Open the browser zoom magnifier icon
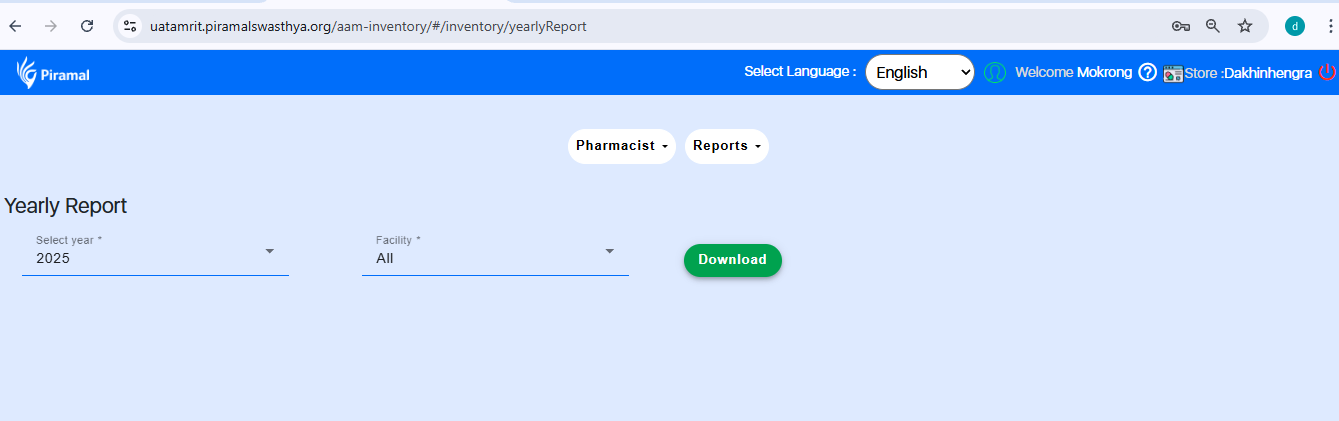This screenshot has width=1339, height=421. (1213, 26)
